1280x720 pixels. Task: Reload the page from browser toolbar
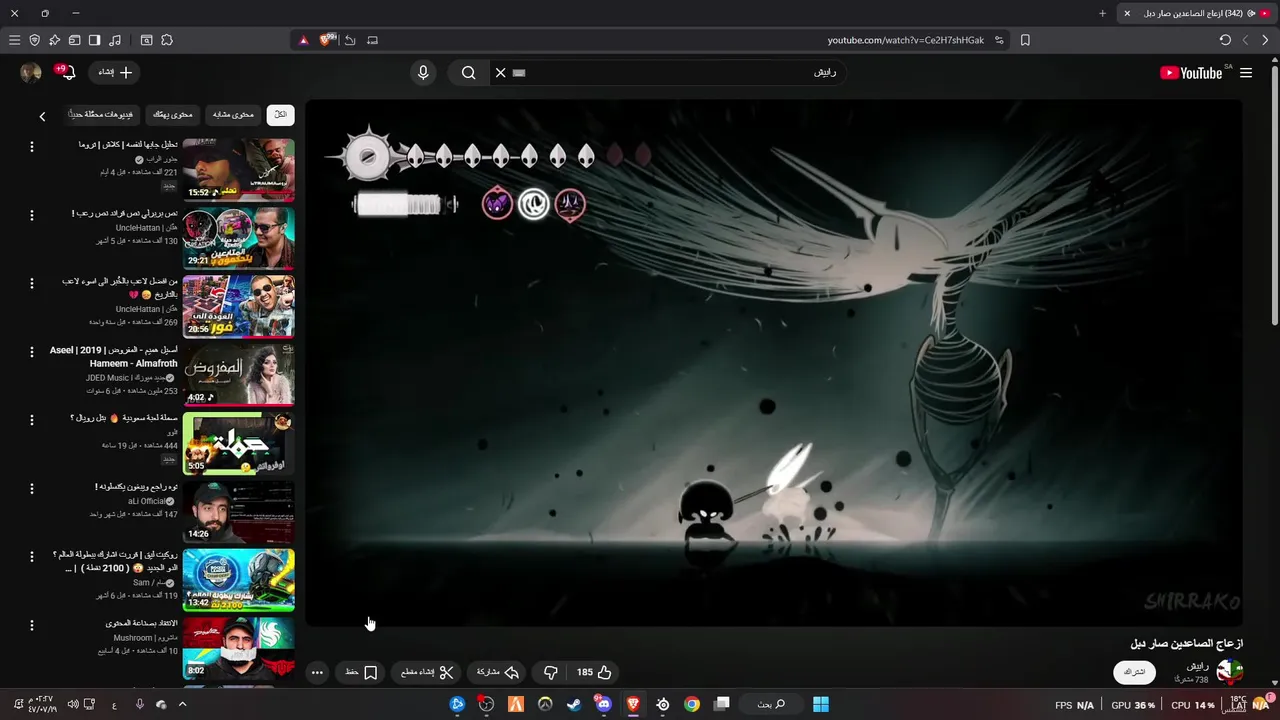coord(1225,40)
